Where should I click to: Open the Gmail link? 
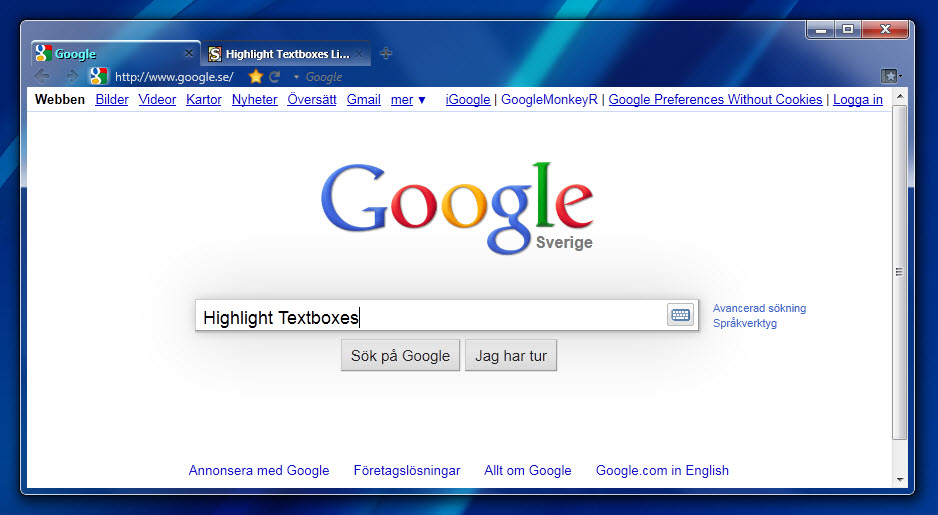point(364,99)
